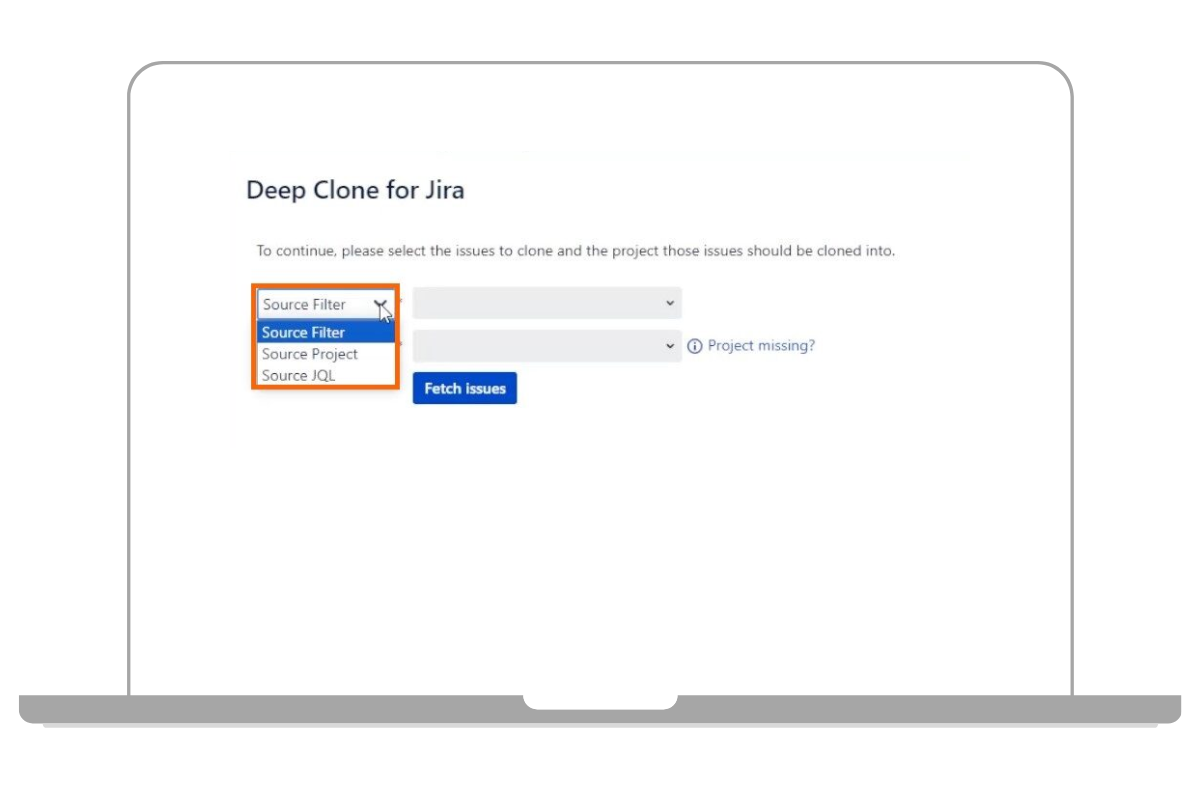Click the gray laptop base bar
Image resolution: width=1200 pixels, height=790 pixels.
coord(300,709)
